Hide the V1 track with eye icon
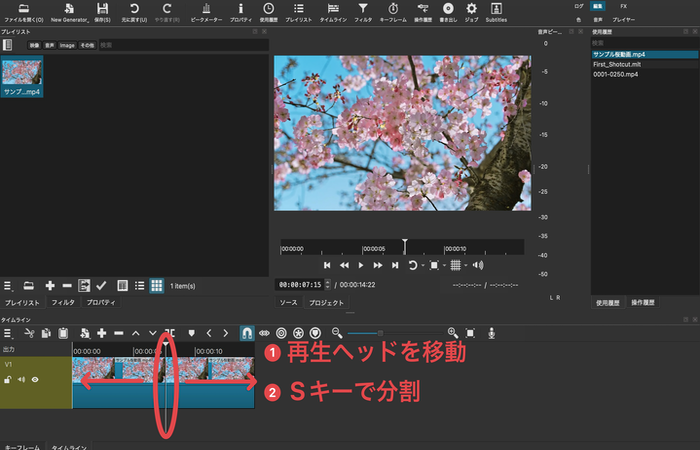Viewport: 700px width, 450px height. (x=35, y=379)
